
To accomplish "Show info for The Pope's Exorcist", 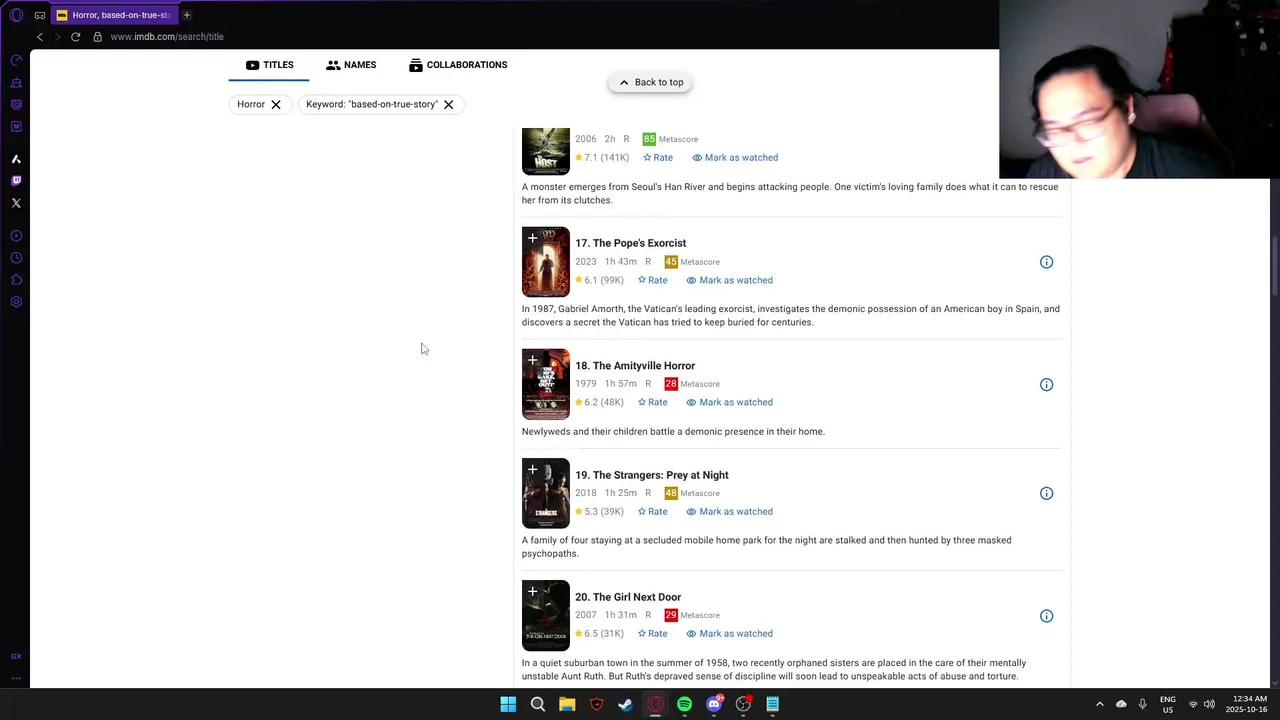I will click(1046, 262).
